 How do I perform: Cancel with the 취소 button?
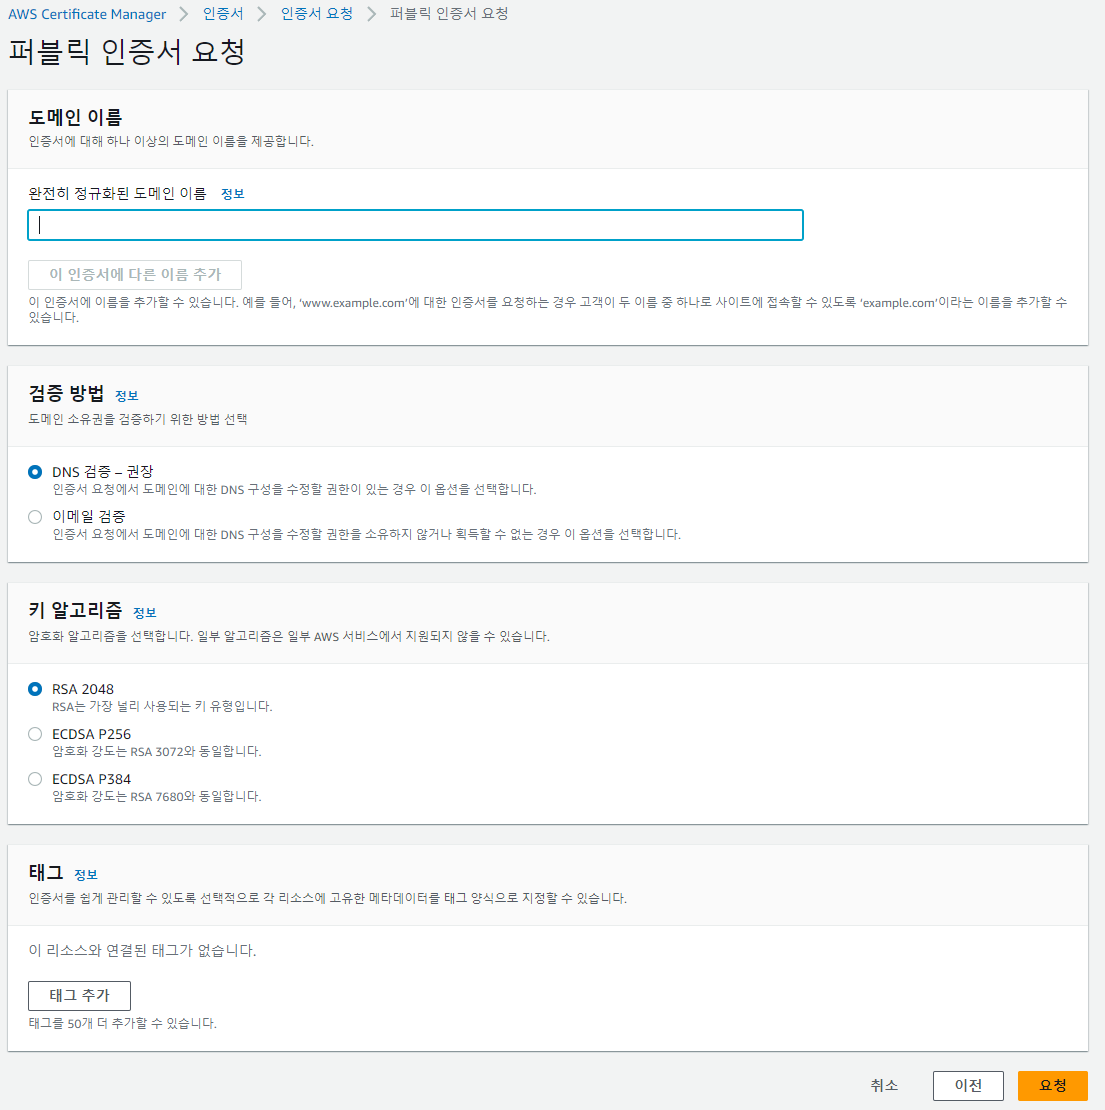884,1086
